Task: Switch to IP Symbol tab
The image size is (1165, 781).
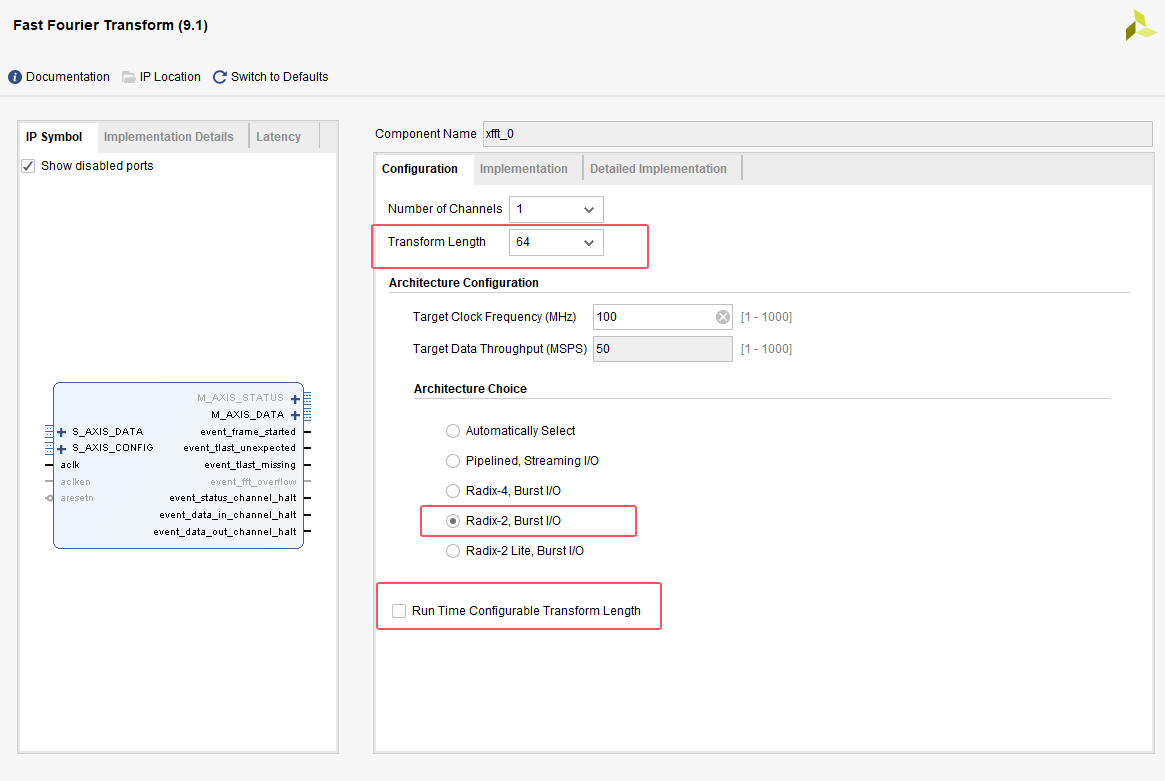Action: [x=54, y=137]
